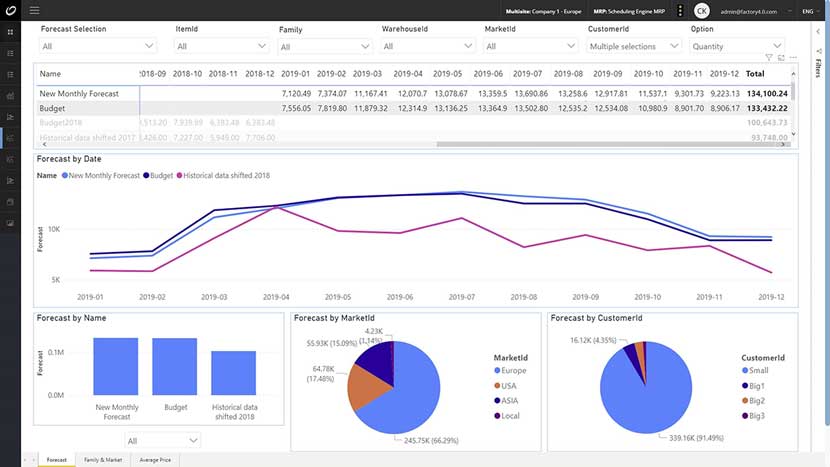
Task: Open the Family dropdown
Action: tap(324, 47)
